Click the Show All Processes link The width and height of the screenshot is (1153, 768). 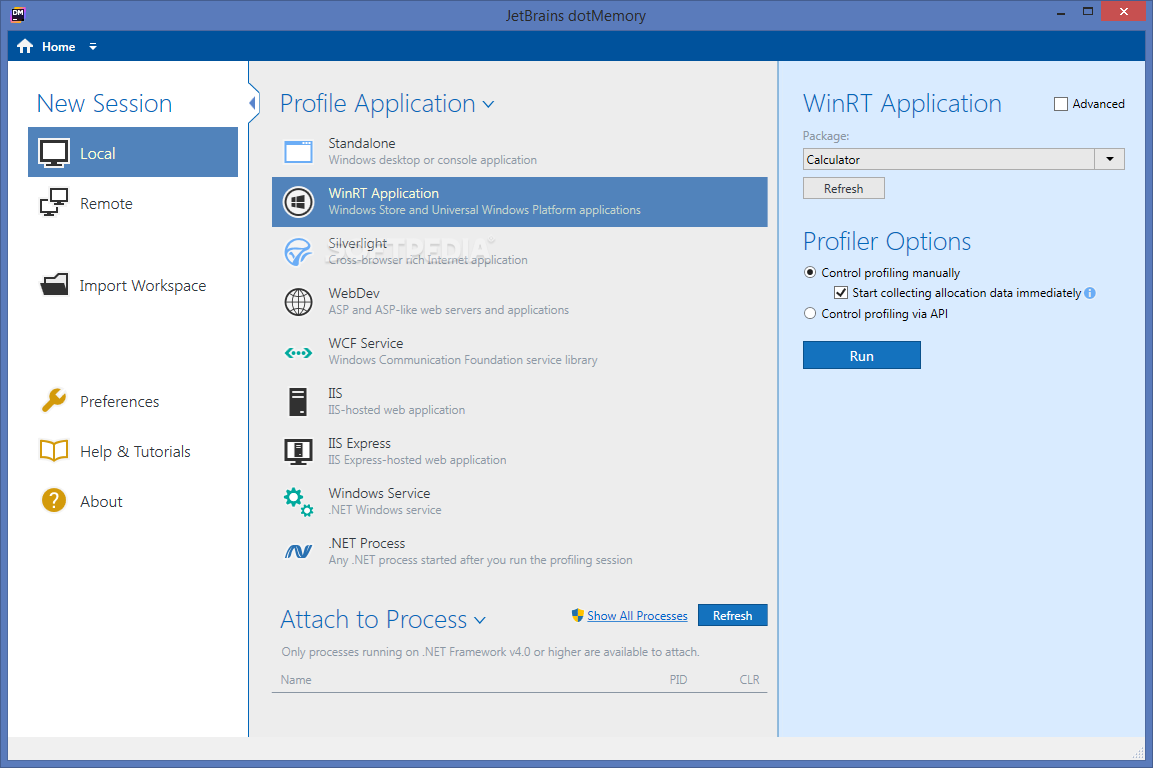pyautogui.click(x=637, y=616)
